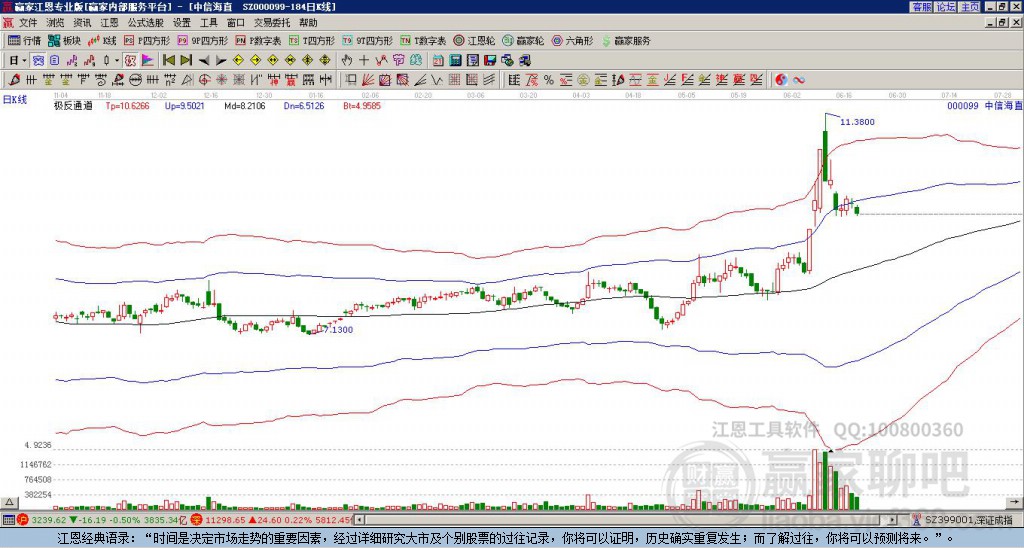Select the hand pan tool

coord(347,60)
